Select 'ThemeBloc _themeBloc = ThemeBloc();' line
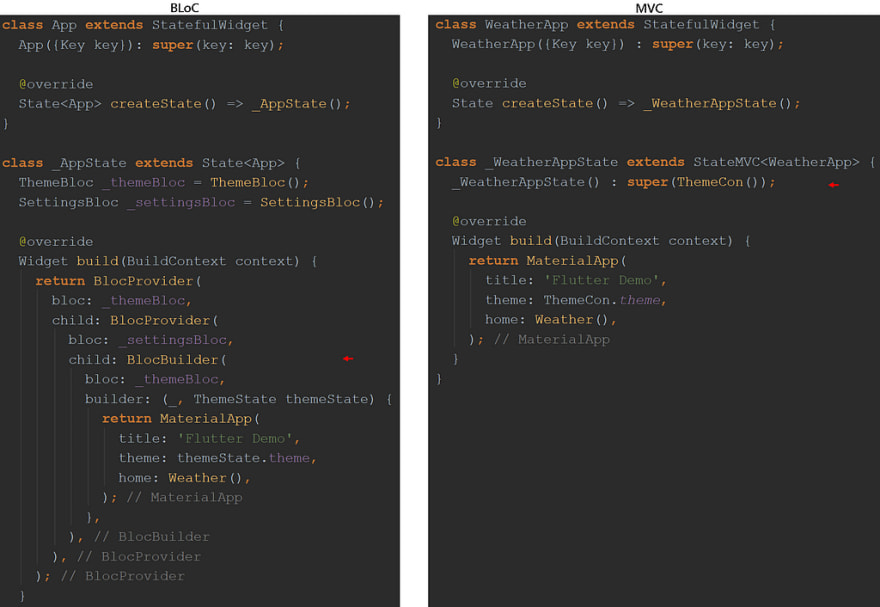 click(163, 183)
